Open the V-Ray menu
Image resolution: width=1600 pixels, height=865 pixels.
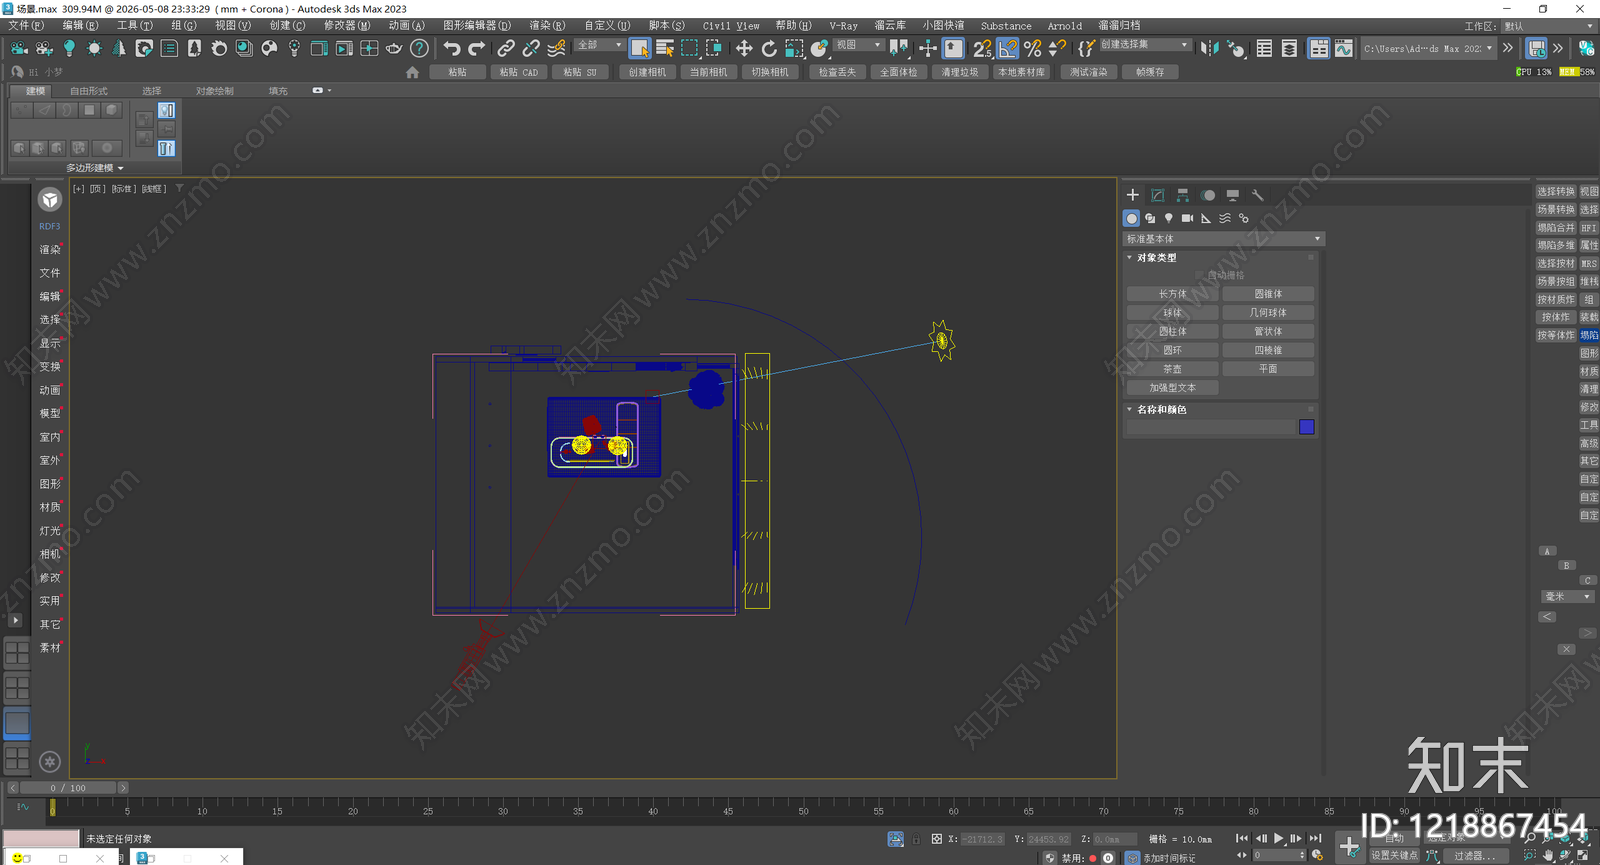click(x=843, y=26)
